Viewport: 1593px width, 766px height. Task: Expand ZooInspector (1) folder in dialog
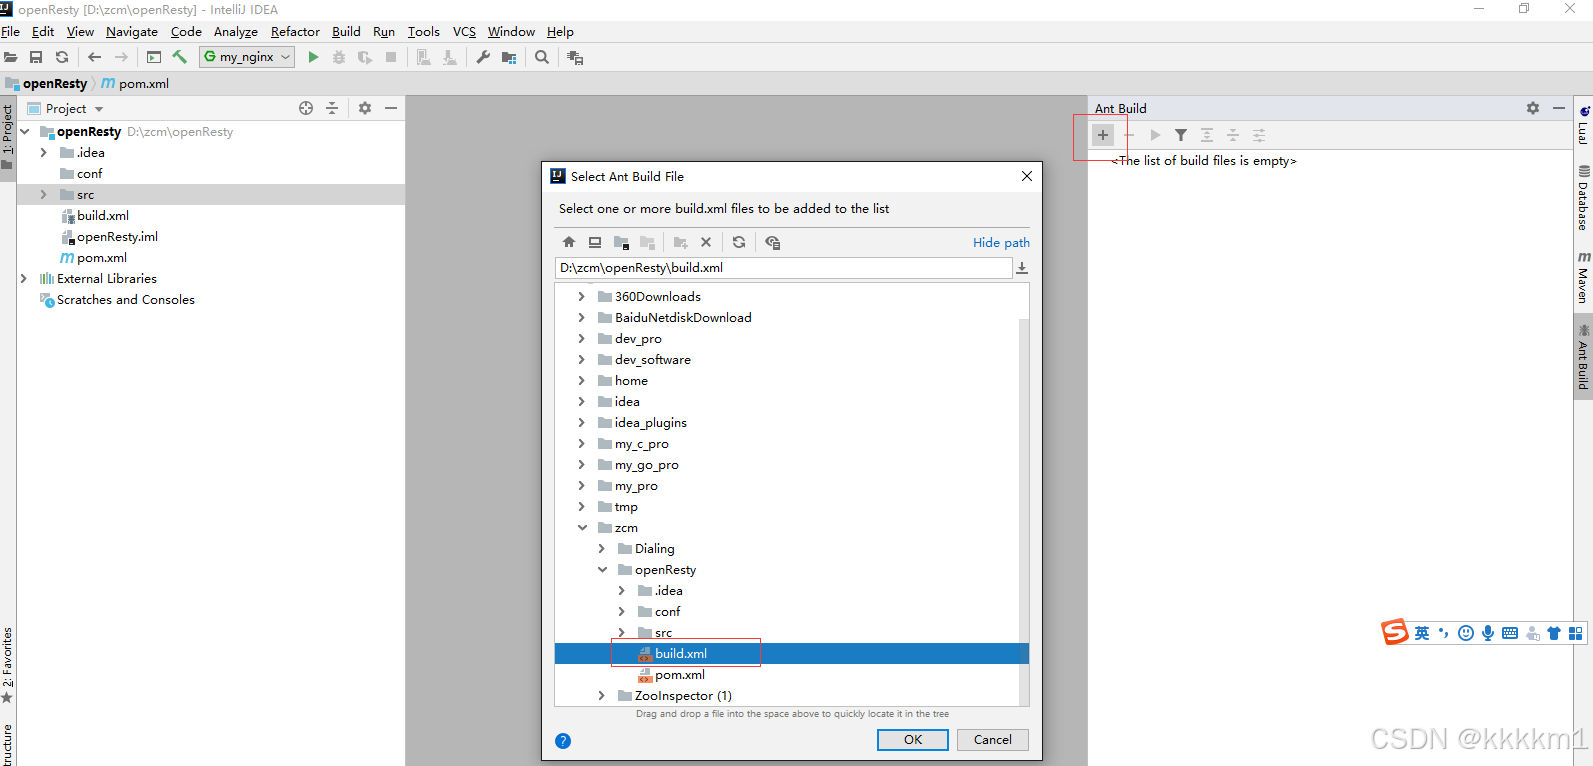601,696
